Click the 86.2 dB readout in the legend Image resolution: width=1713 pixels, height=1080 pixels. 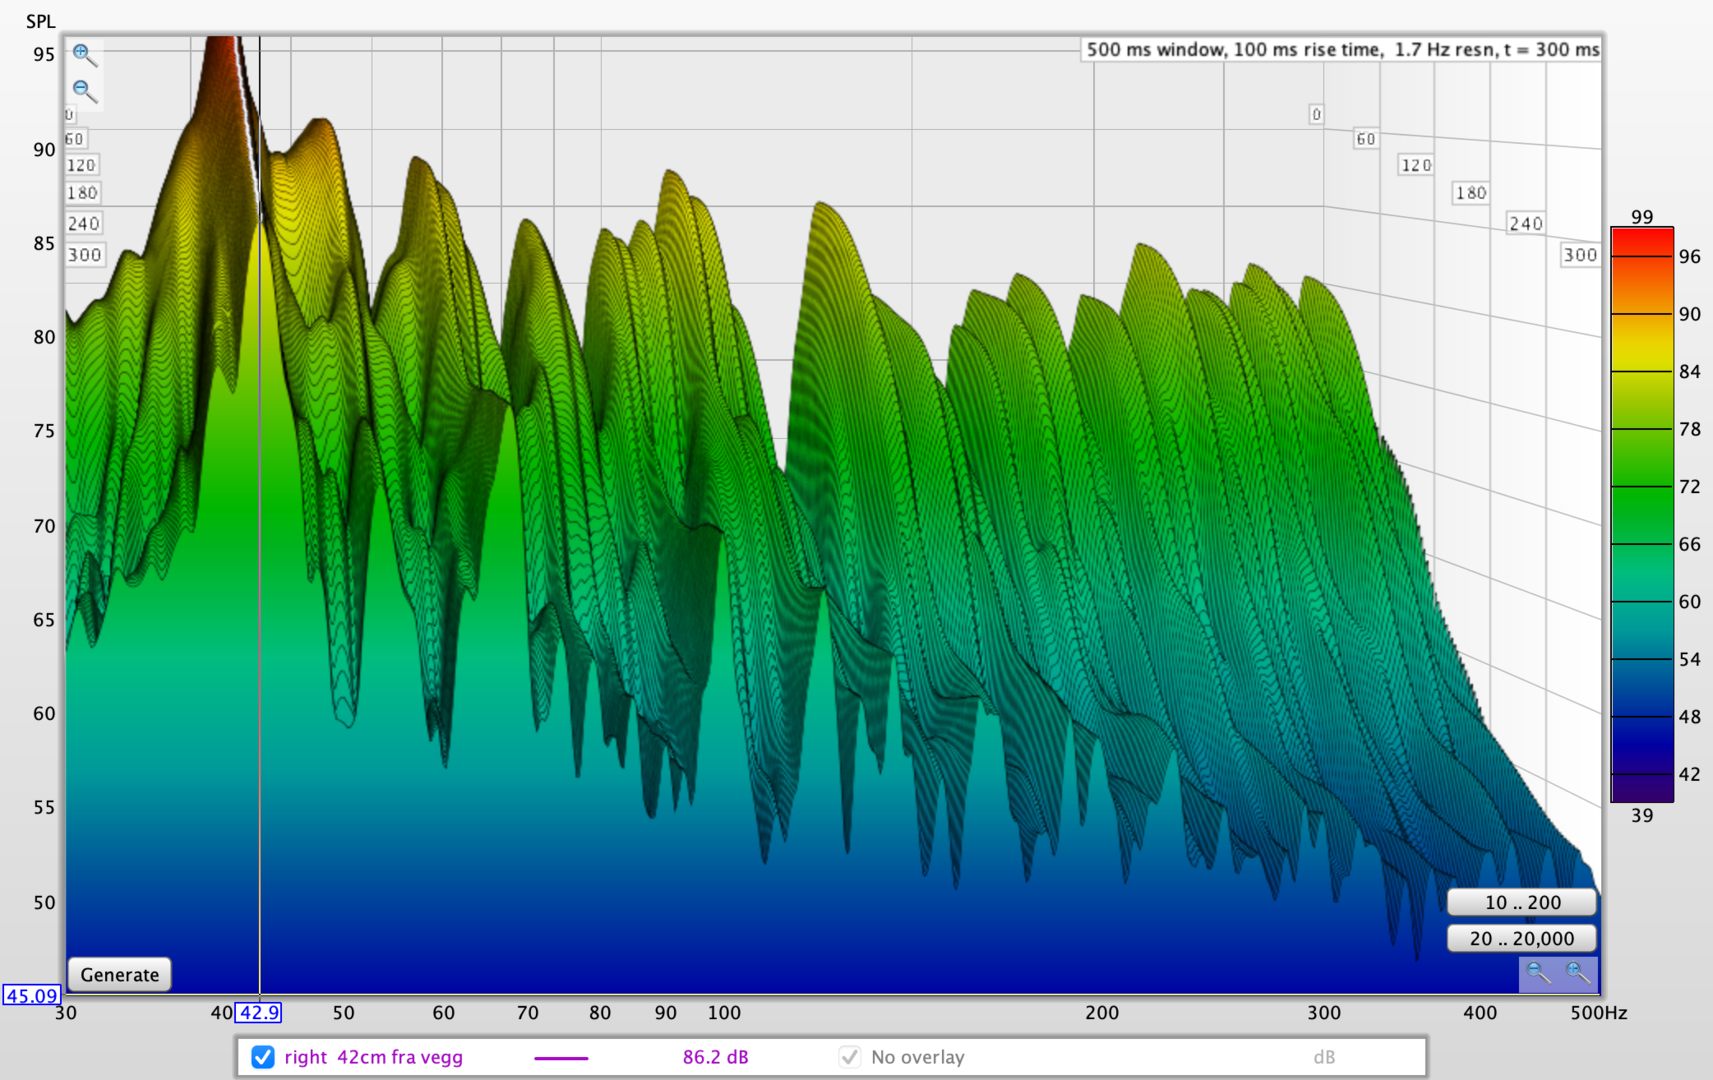715,1057
